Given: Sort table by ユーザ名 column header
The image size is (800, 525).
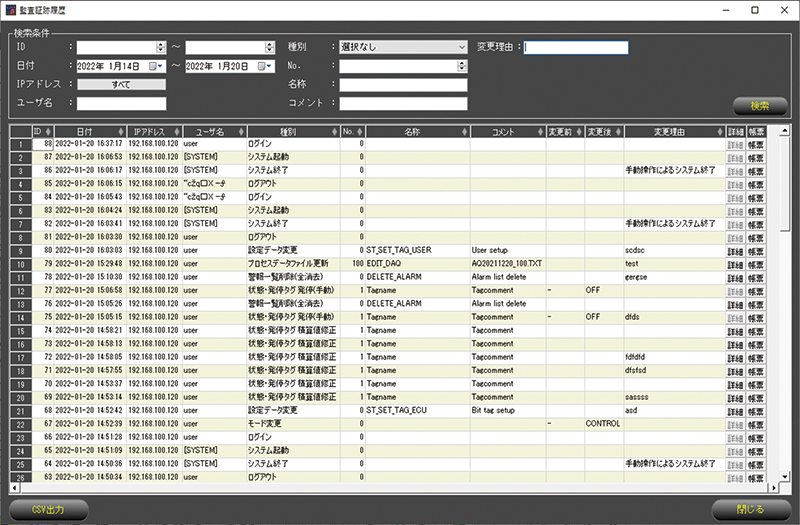Looking at the screenshot, I should pyautogui.click(x=214, y=132).
